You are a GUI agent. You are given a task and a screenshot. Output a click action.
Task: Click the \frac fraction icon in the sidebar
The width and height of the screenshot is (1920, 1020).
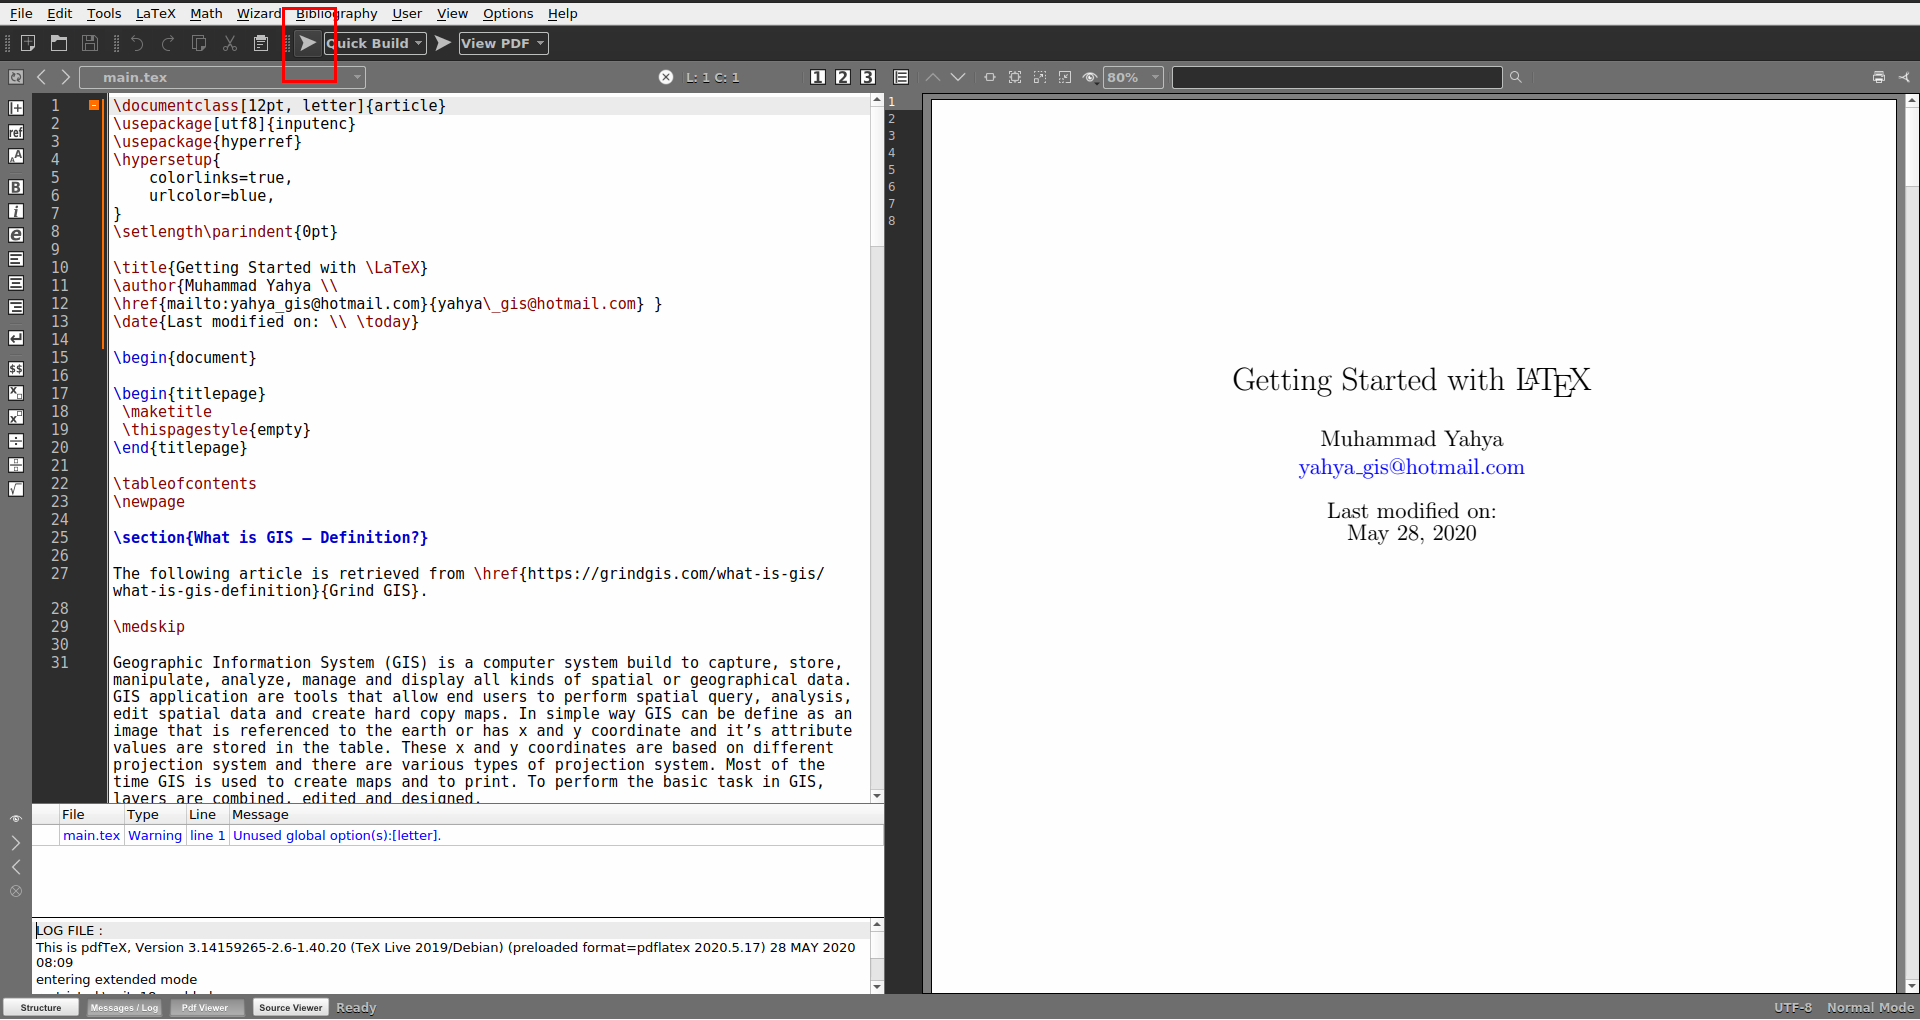[x=16, y=465]
